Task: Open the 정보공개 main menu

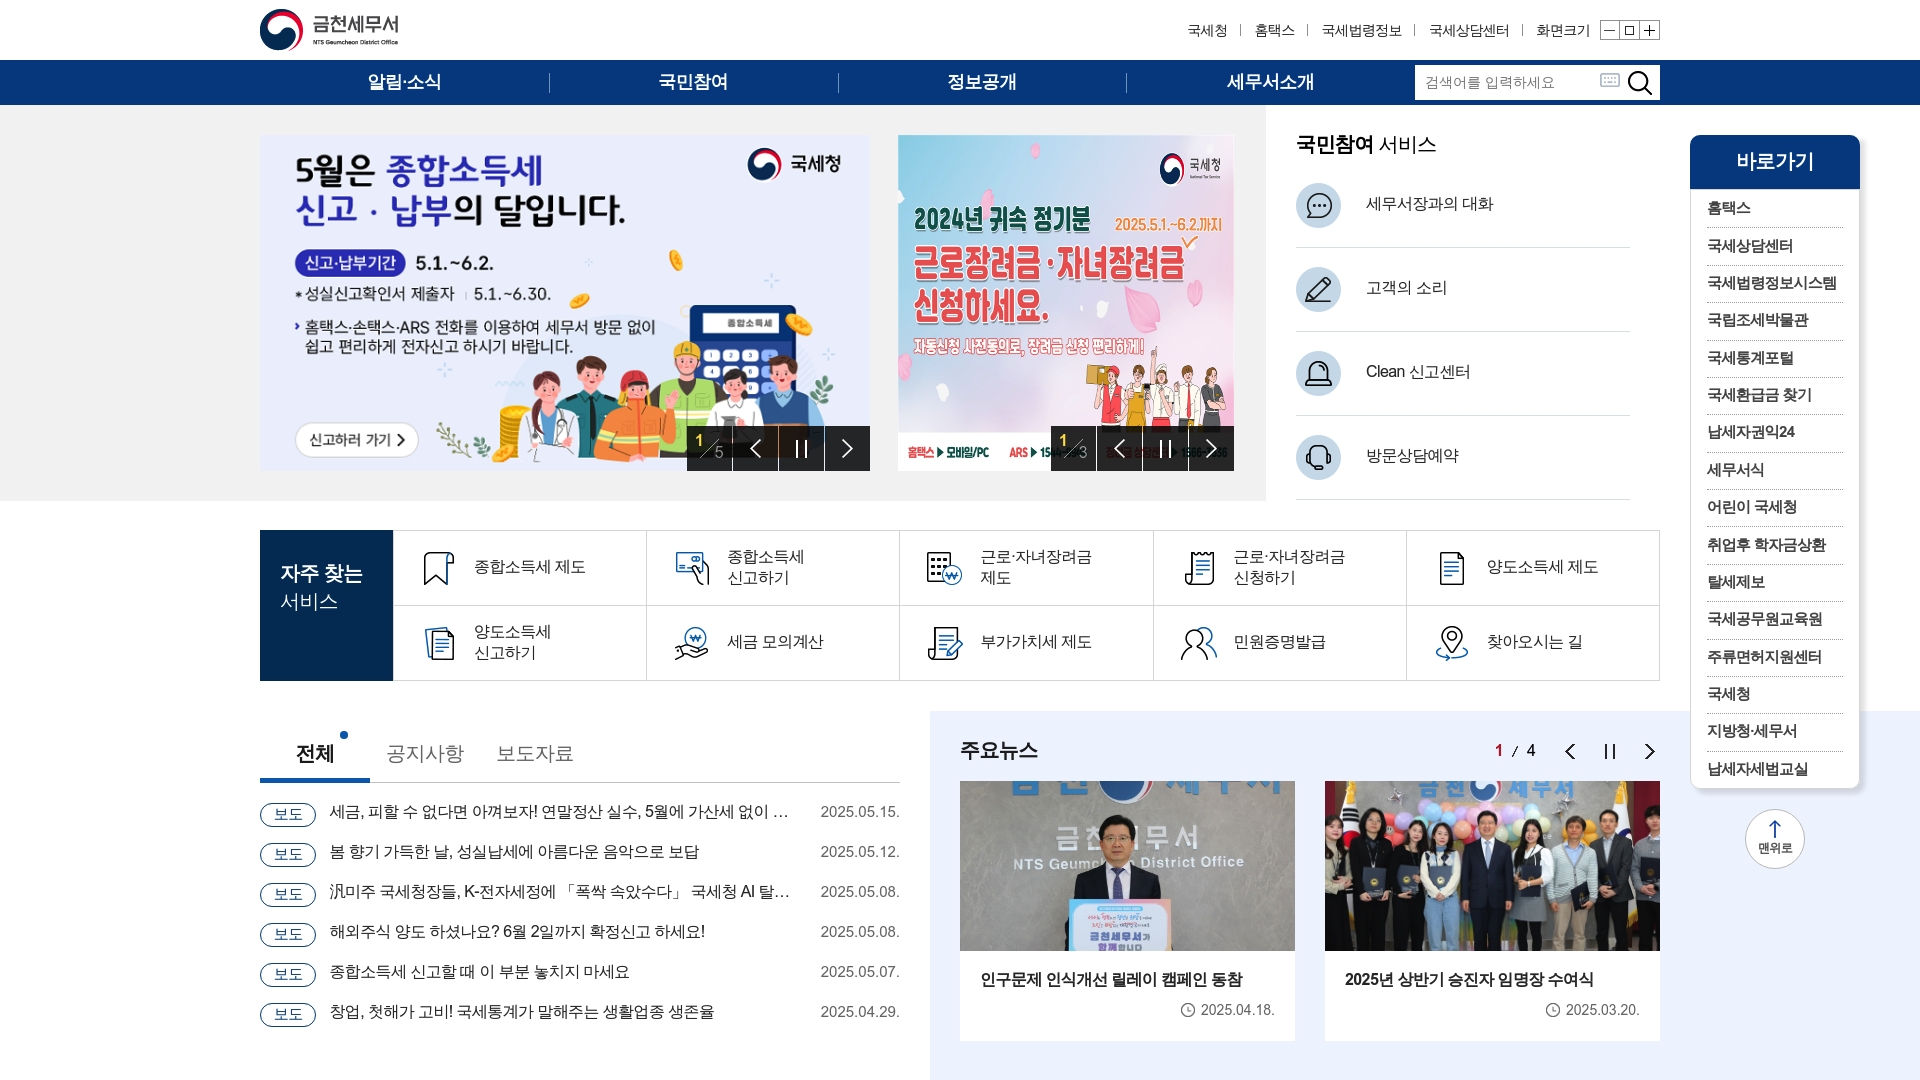Action: pyautogui.click(x=982, y=82)
